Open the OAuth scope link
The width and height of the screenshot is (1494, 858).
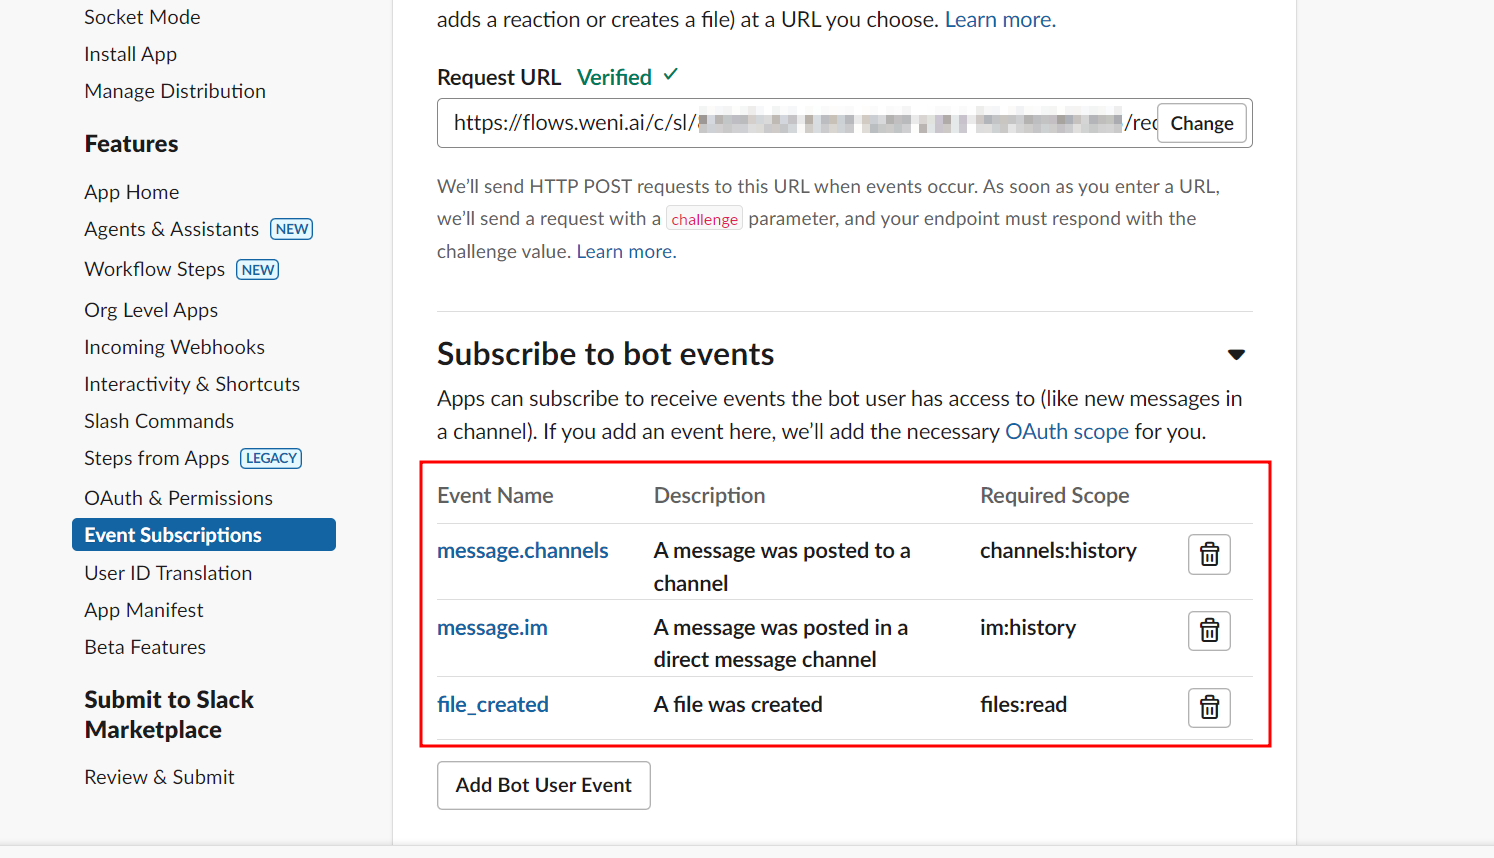point(1067,431)
